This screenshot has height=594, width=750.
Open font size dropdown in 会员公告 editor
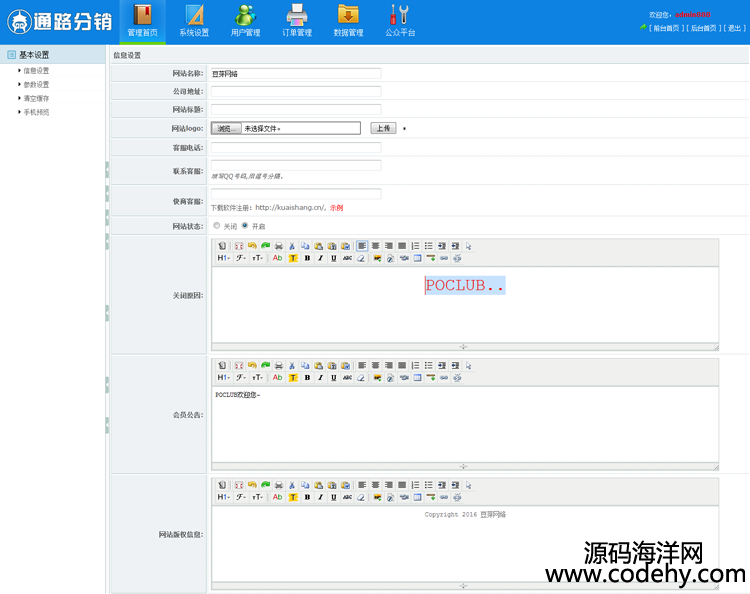click(257, 378)
